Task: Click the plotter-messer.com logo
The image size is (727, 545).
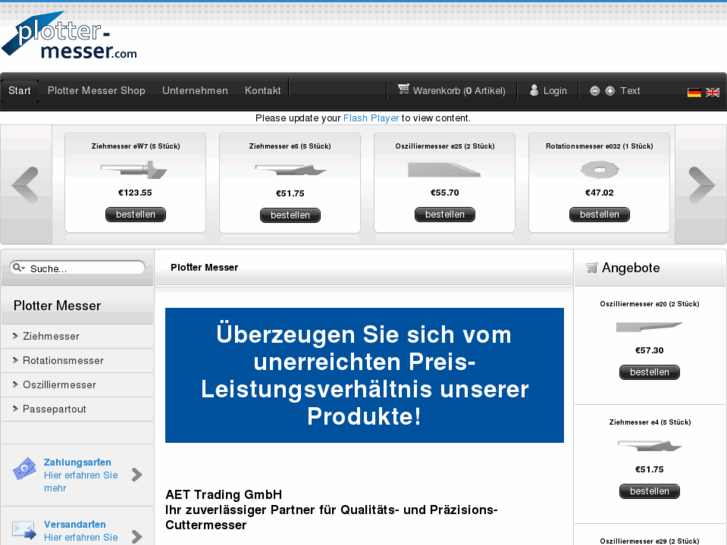Action: [70, 36]
